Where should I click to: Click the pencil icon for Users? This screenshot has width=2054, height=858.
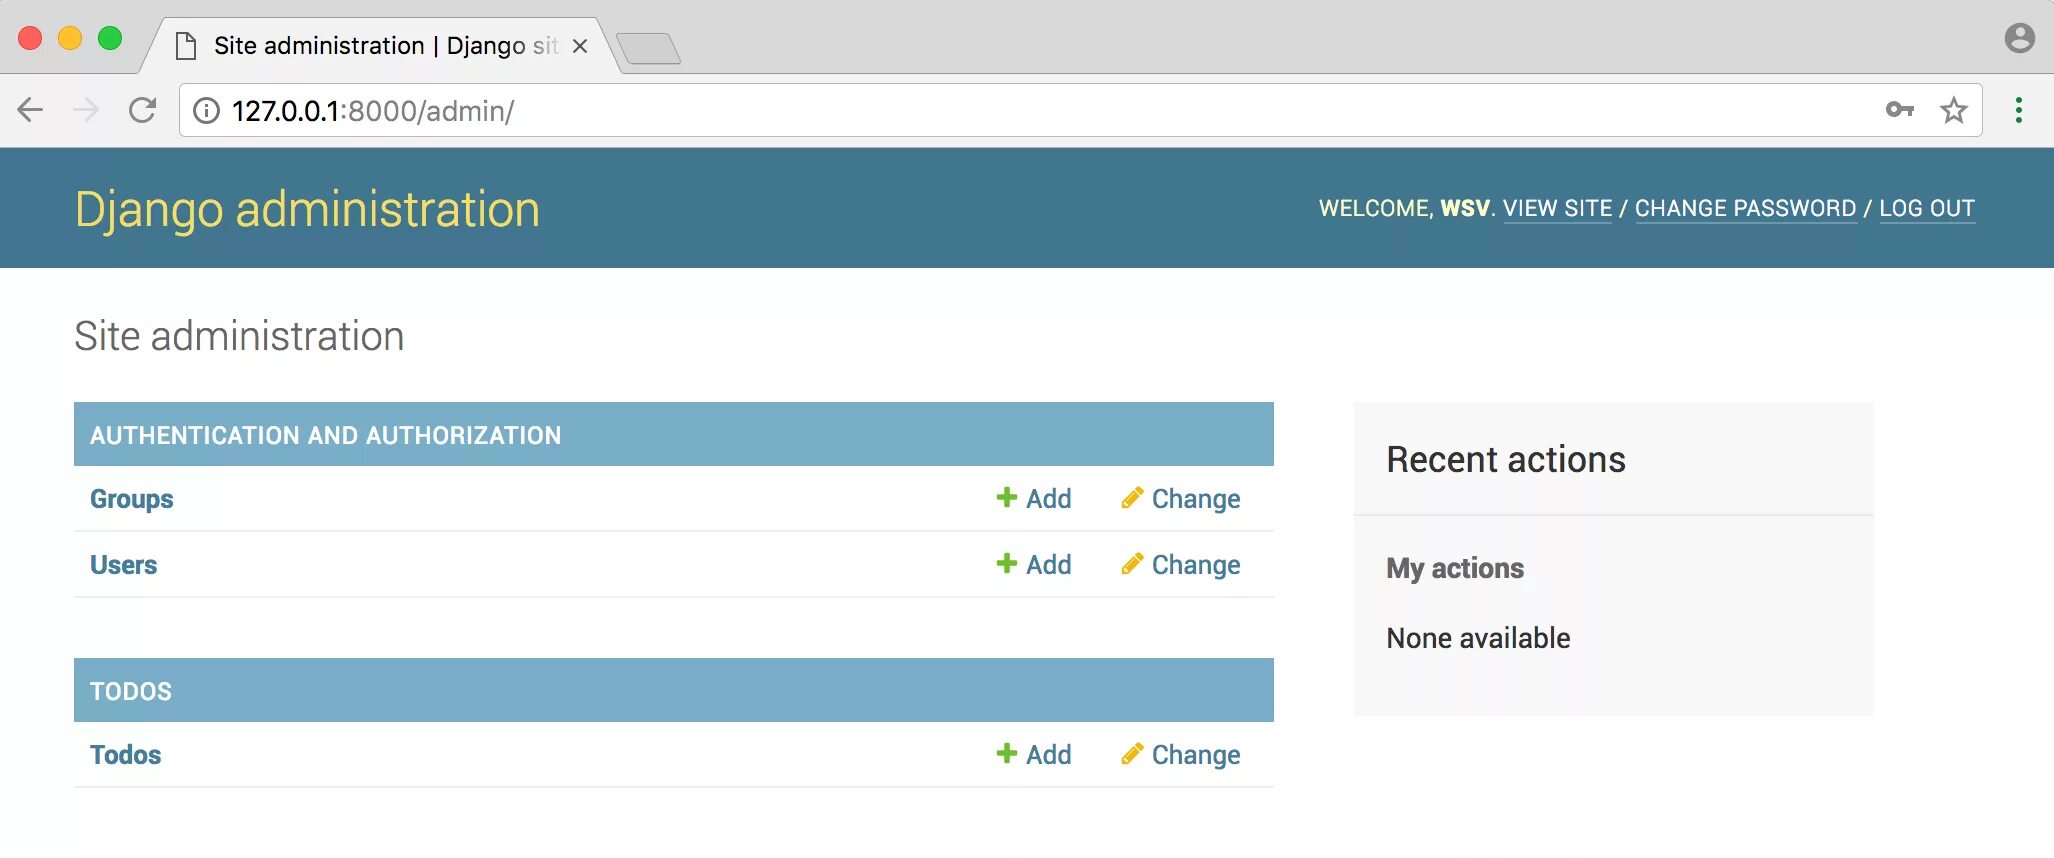[x=1132, y=563]
